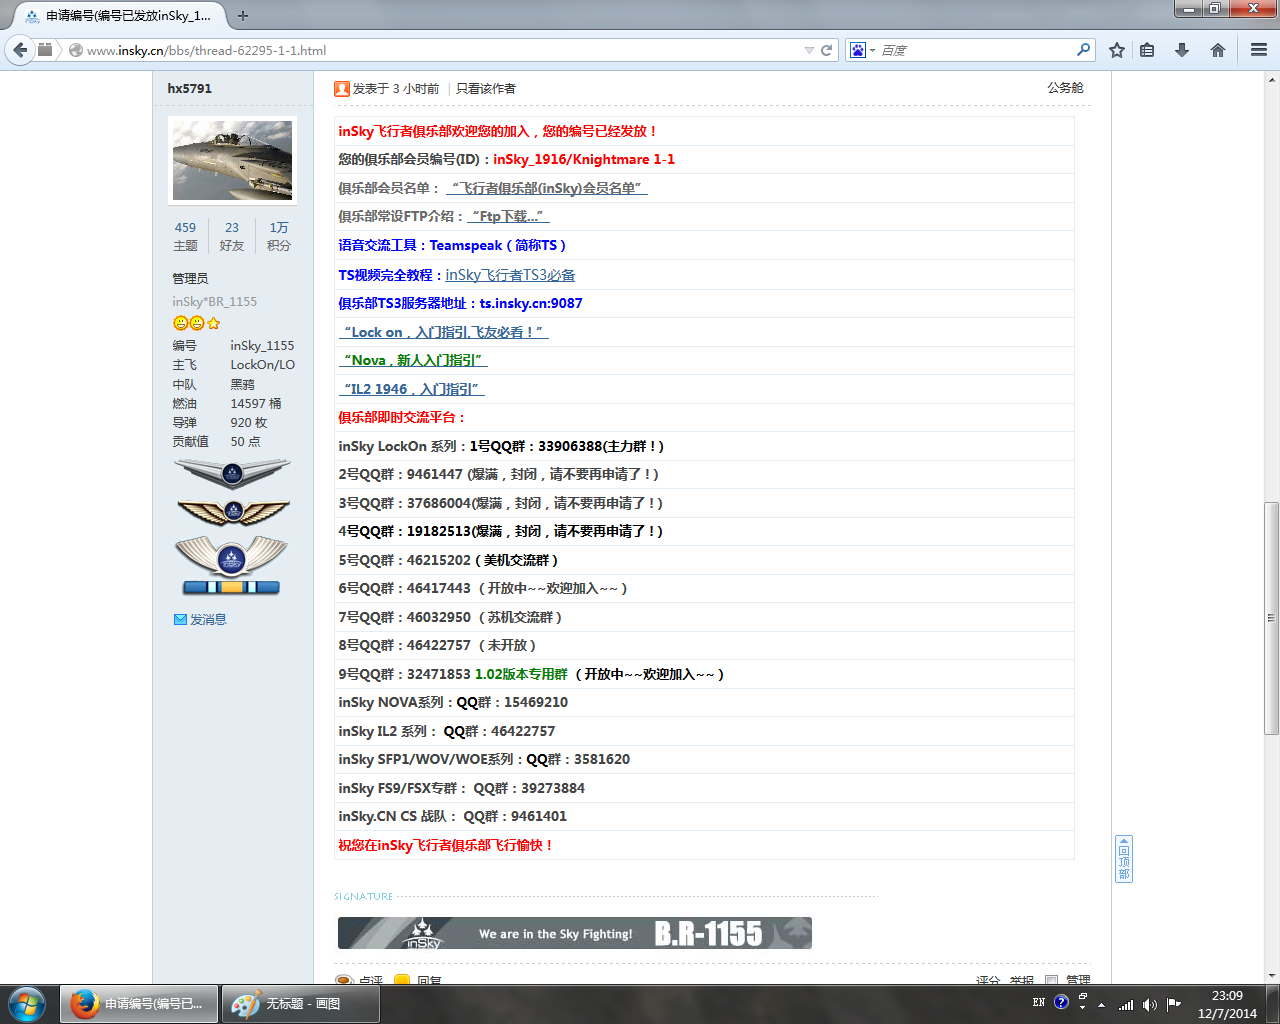Open the Action Center flag icon

[1174, 1005]
